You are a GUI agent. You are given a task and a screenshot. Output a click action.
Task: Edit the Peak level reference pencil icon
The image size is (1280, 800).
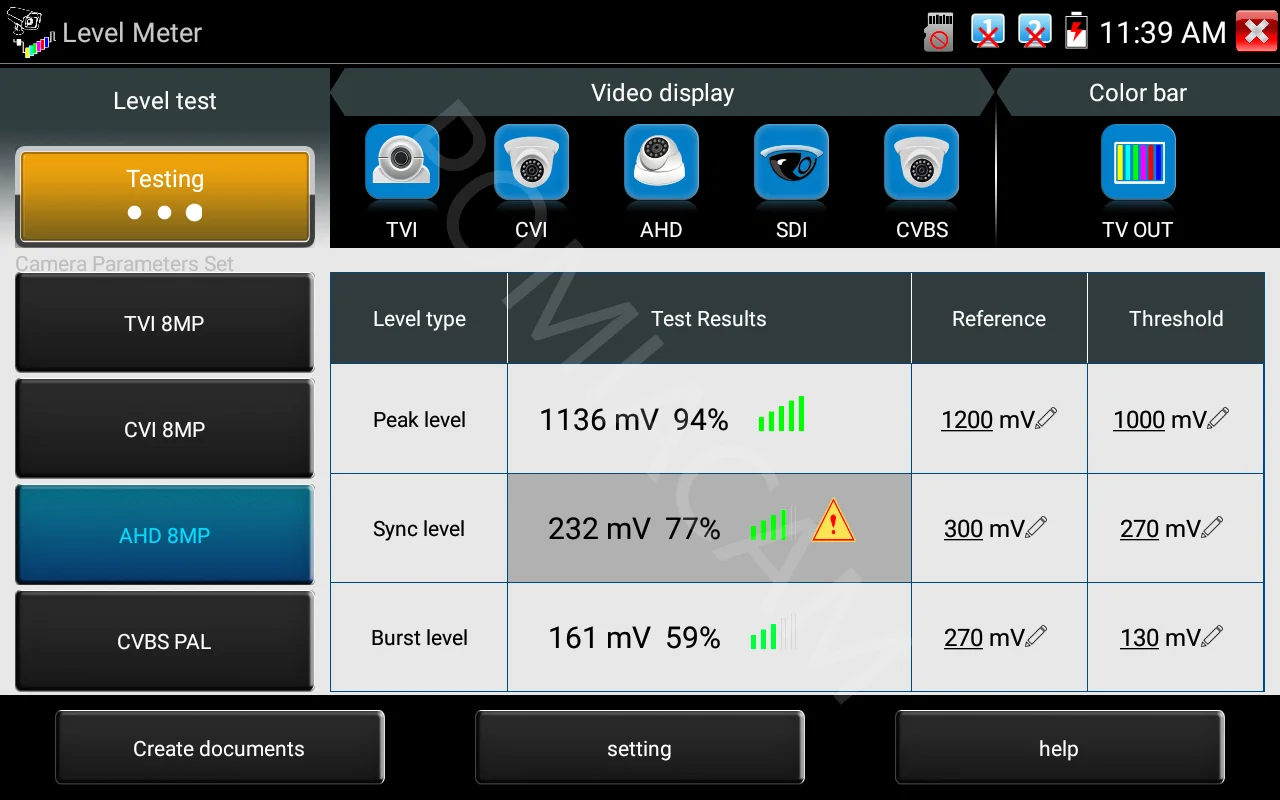click(1046, 418)
